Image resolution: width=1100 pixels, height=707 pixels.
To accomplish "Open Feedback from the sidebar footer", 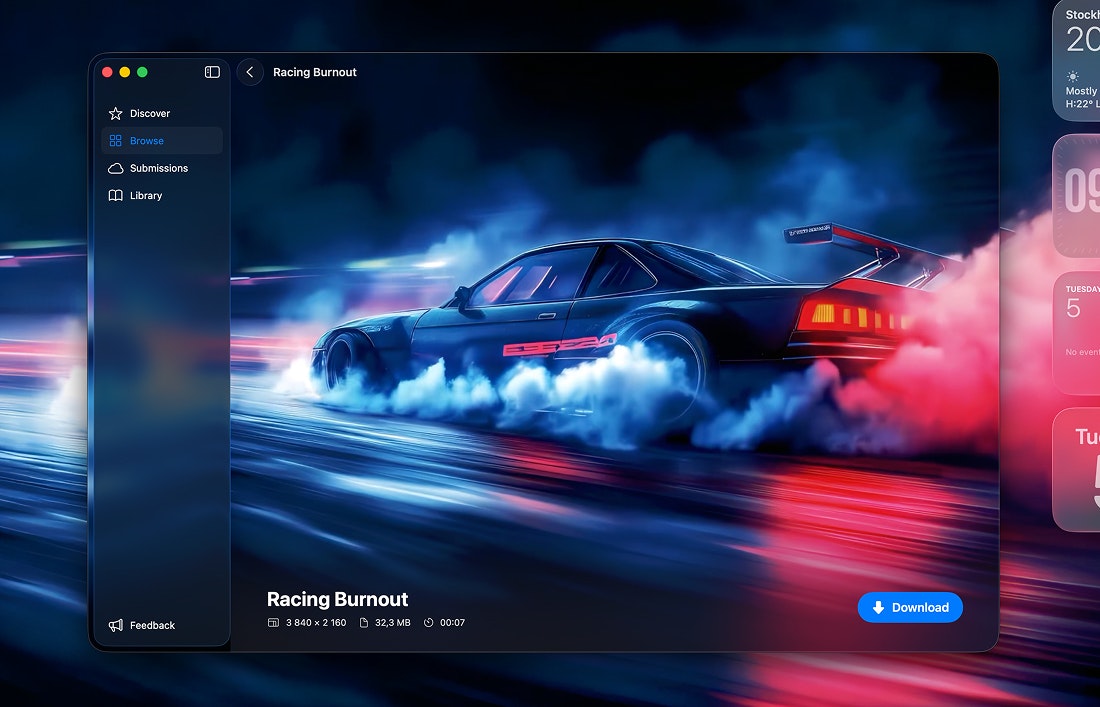I will pyautogui.click(x=152, y=625).
